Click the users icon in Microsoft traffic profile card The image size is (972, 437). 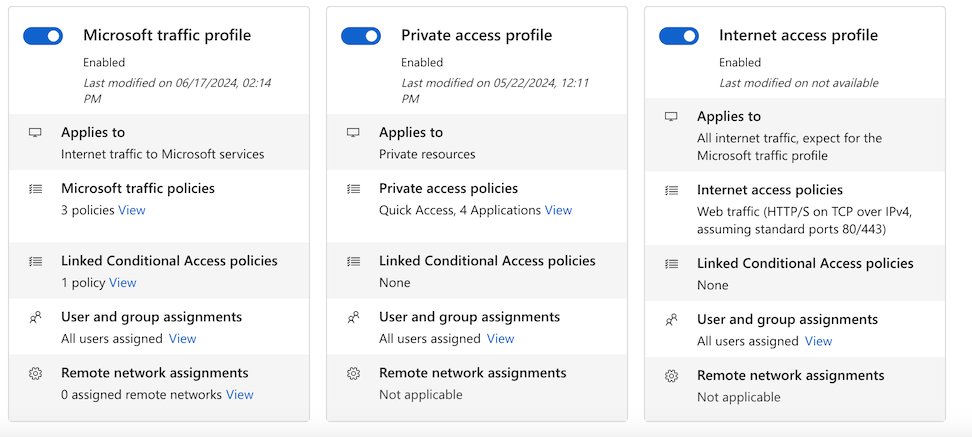[36, 318]
